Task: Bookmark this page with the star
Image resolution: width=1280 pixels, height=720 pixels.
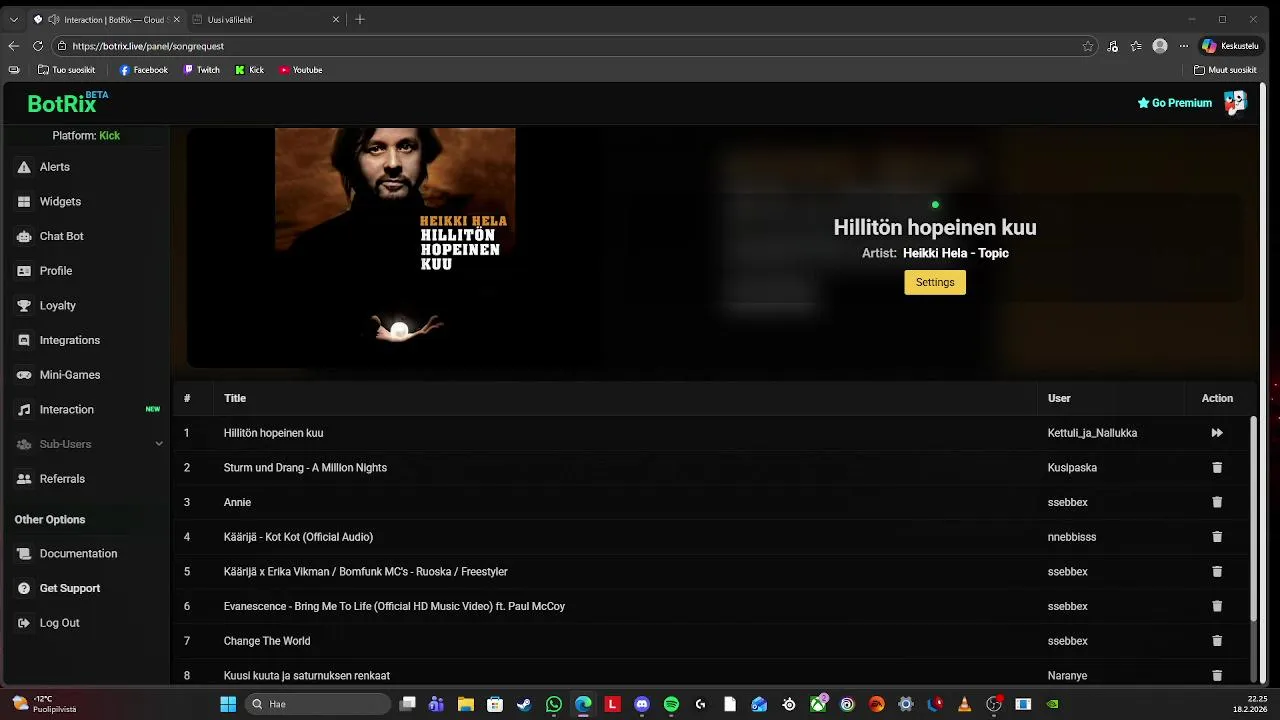Action: pyautogui.click(x=1088, y=46)
